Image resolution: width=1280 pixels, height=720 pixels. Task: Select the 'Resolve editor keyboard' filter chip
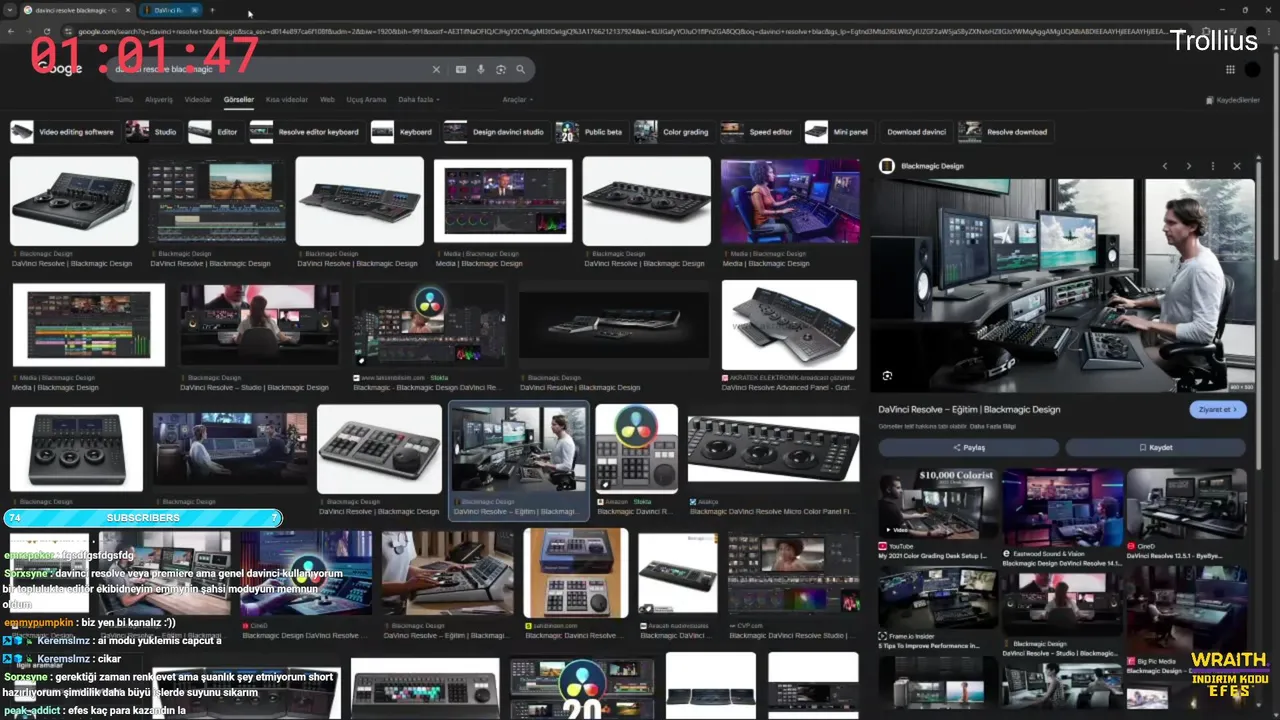point(305,132)
